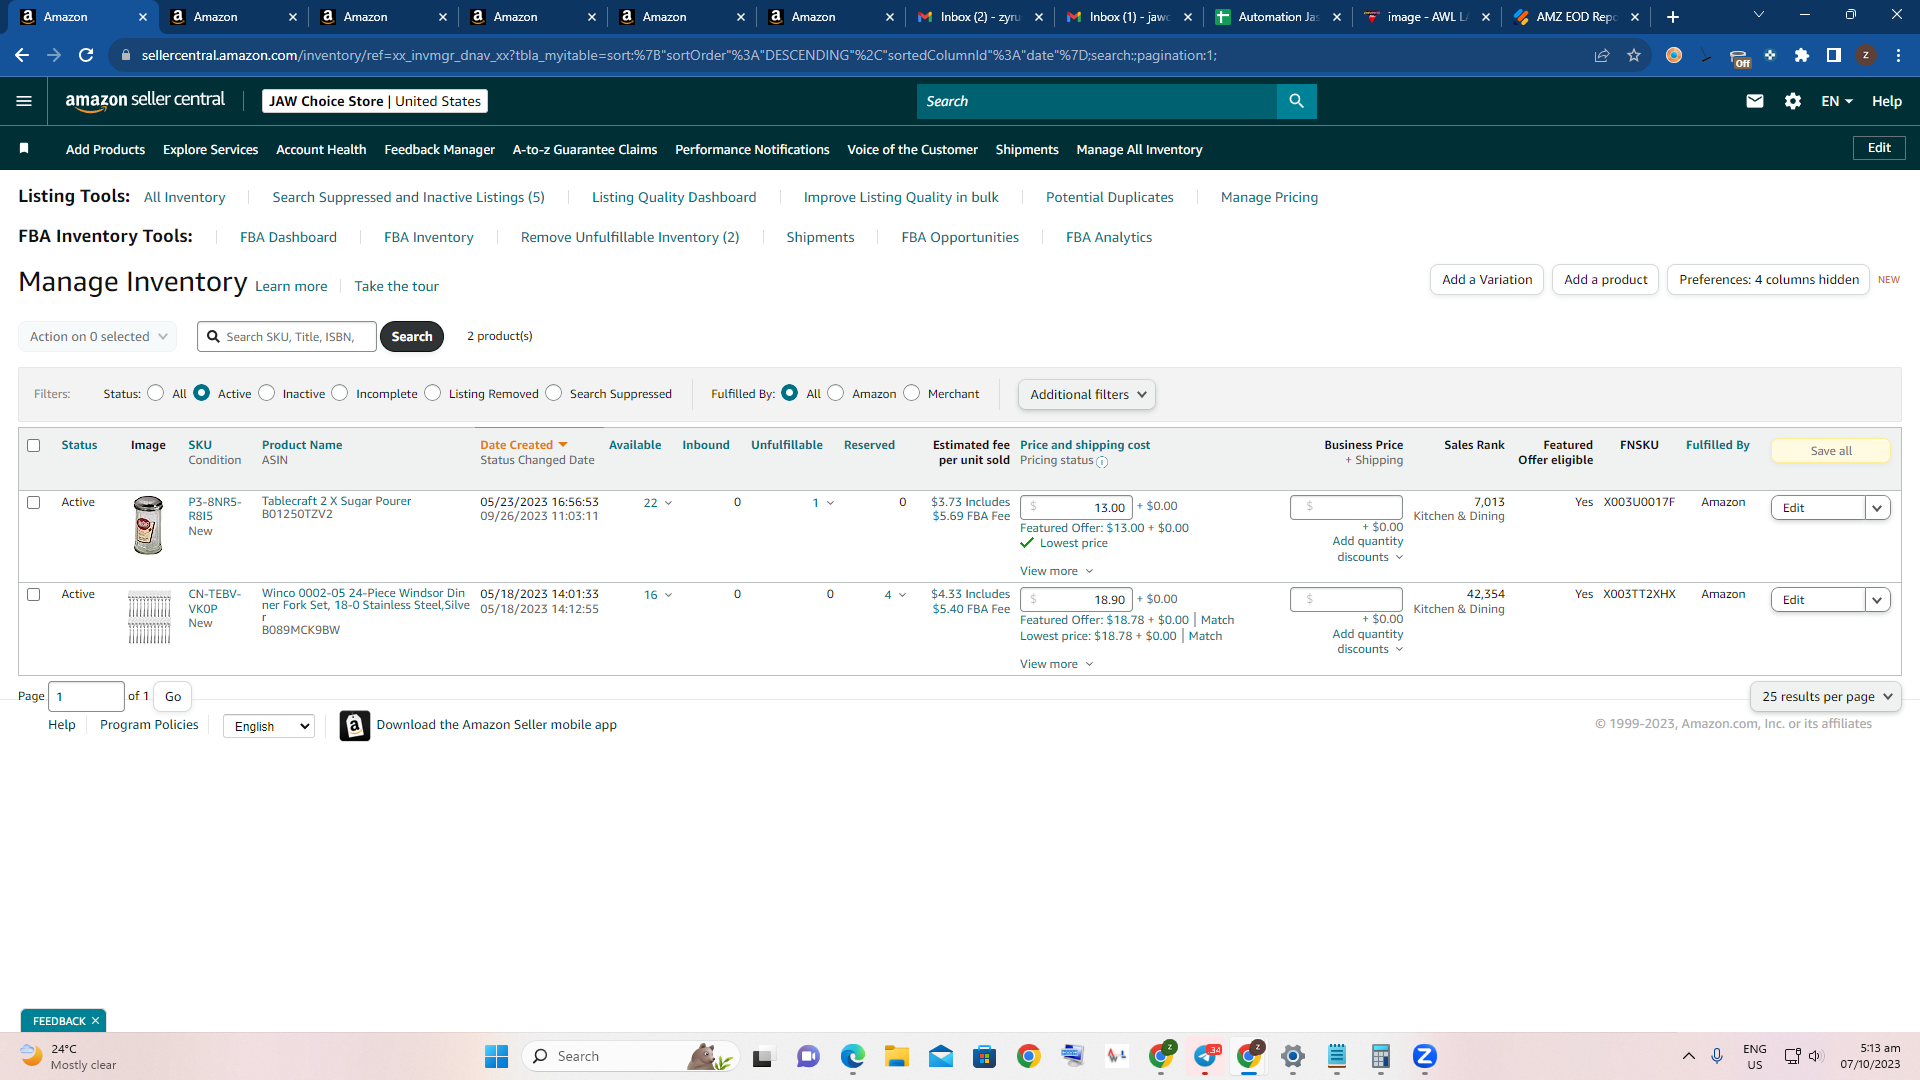The height and width of the screenshot is (1080, 1920).
Task: Expand available quantity 16 for Winco row
Action: (657, 595)
